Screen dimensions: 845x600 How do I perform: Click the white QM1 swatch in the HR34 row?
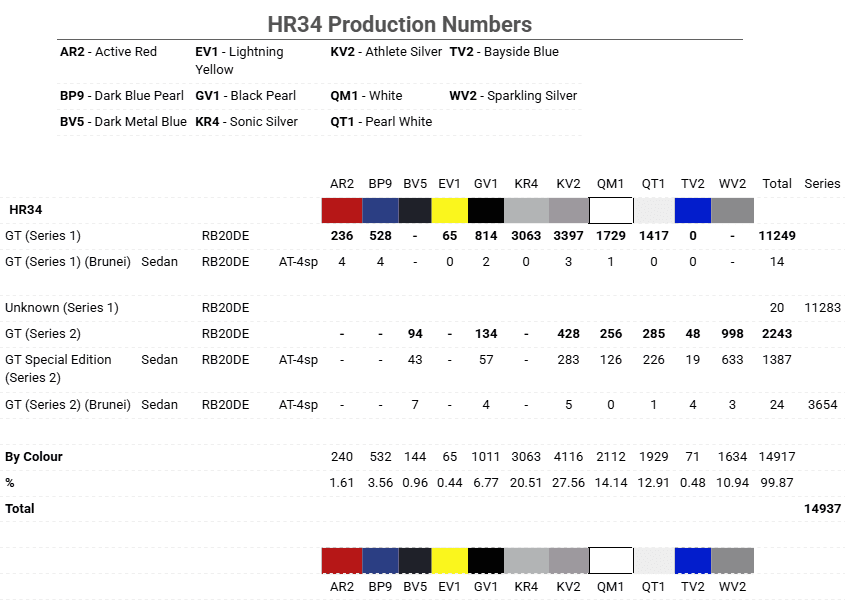(x=610, y=210)
